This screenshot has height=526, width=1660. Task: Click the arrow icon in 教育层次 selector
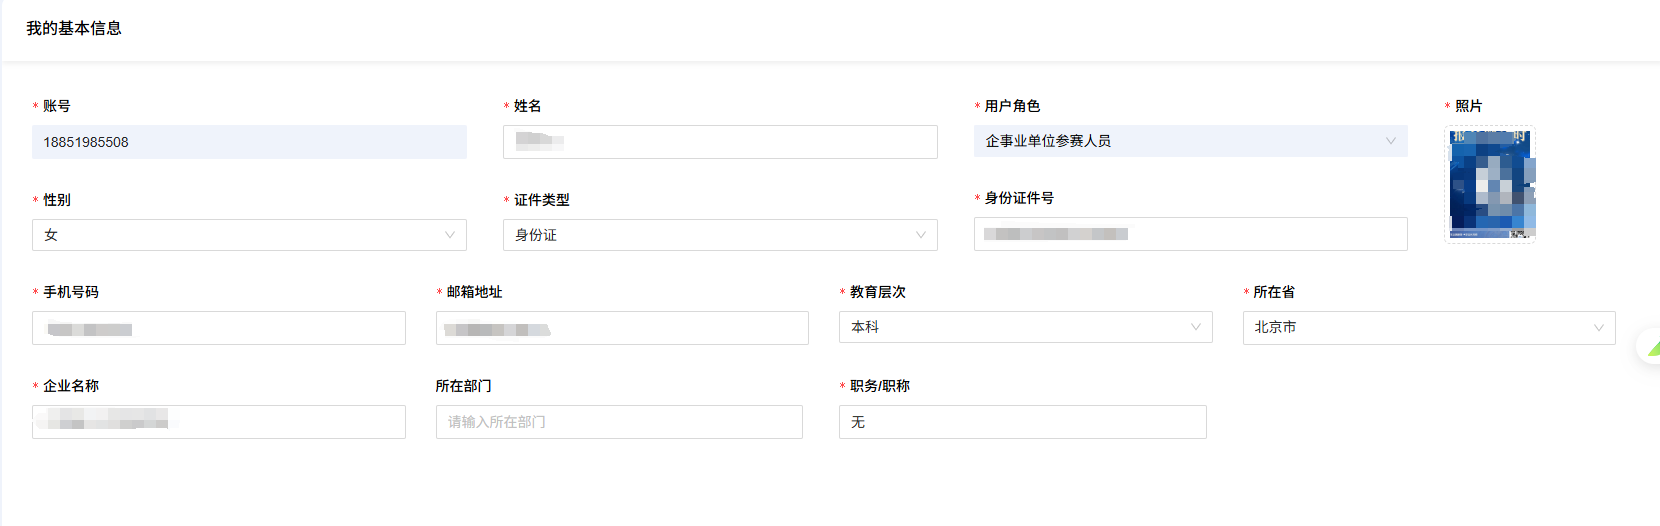coord(1195,327)
